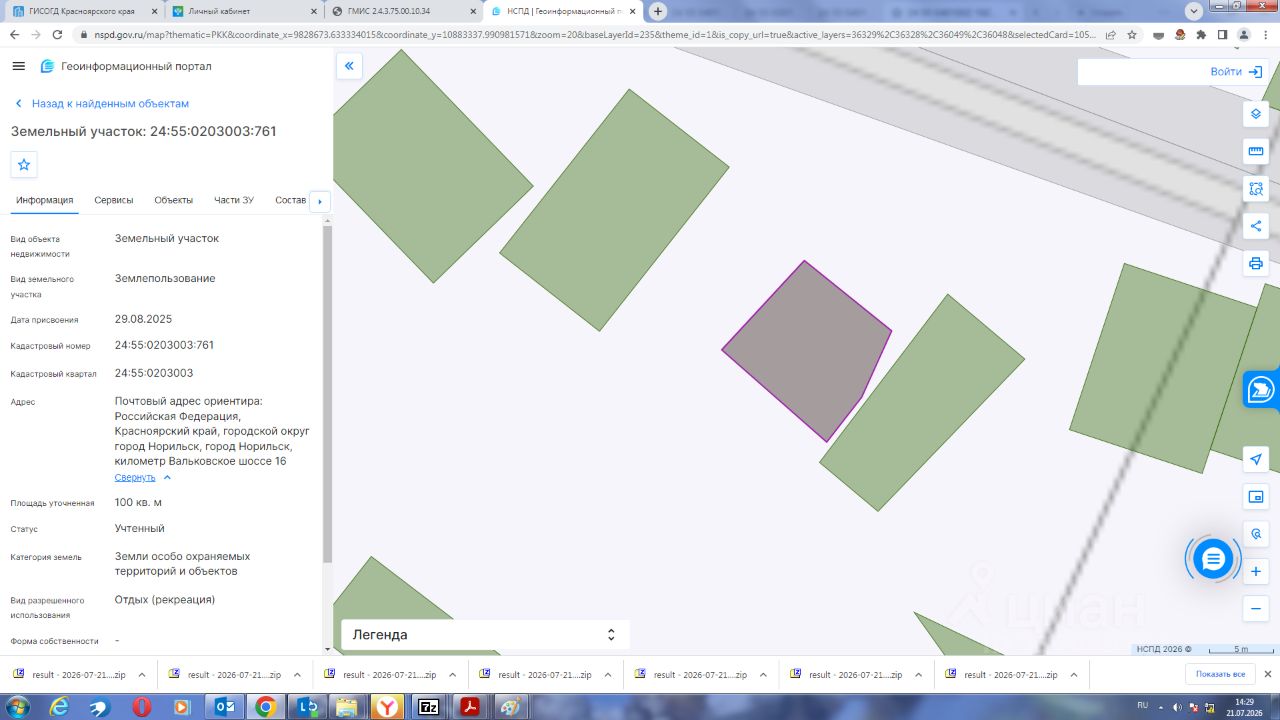Show the overview map window
The width and height of the screenshot is (1280, 720).
pos(1256,497)
